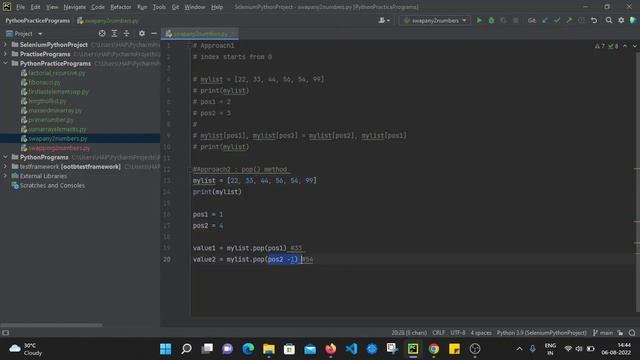Click the main Git branch widget
The height and width of the screenshot is (360, 640).
click(x=603, y=333)
